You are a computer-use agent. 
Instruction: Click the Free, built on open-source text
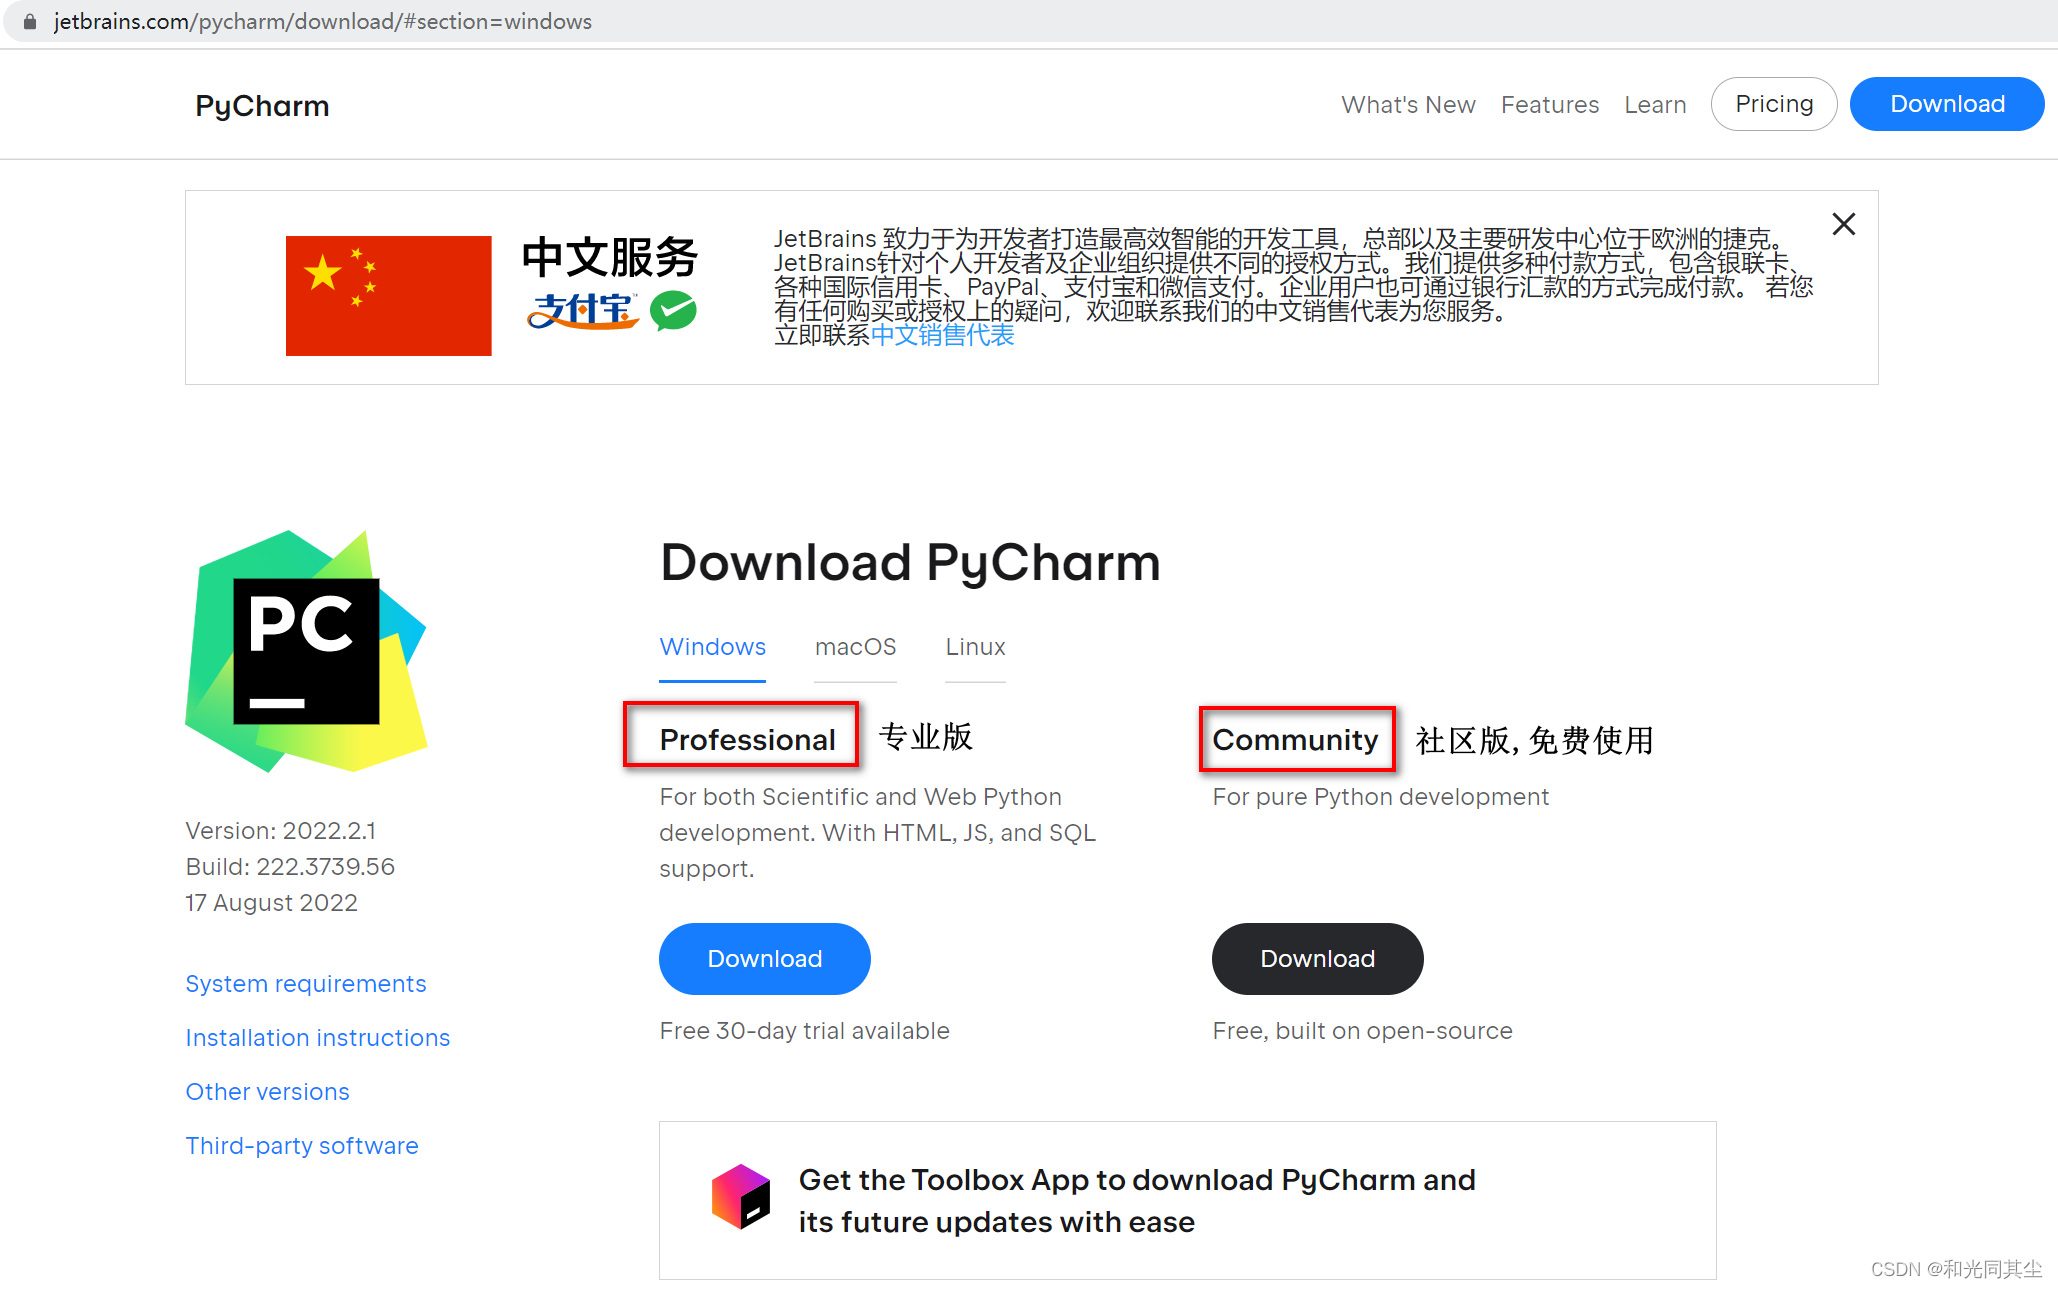[x=1362, y=1031]
